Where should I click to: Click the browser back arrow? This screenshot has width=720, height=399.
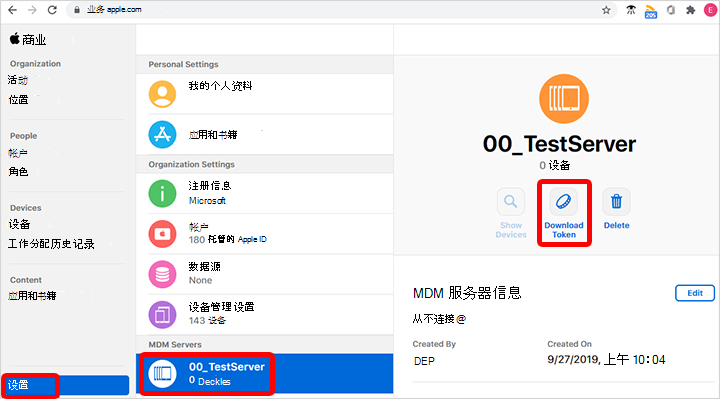point(12,10)
